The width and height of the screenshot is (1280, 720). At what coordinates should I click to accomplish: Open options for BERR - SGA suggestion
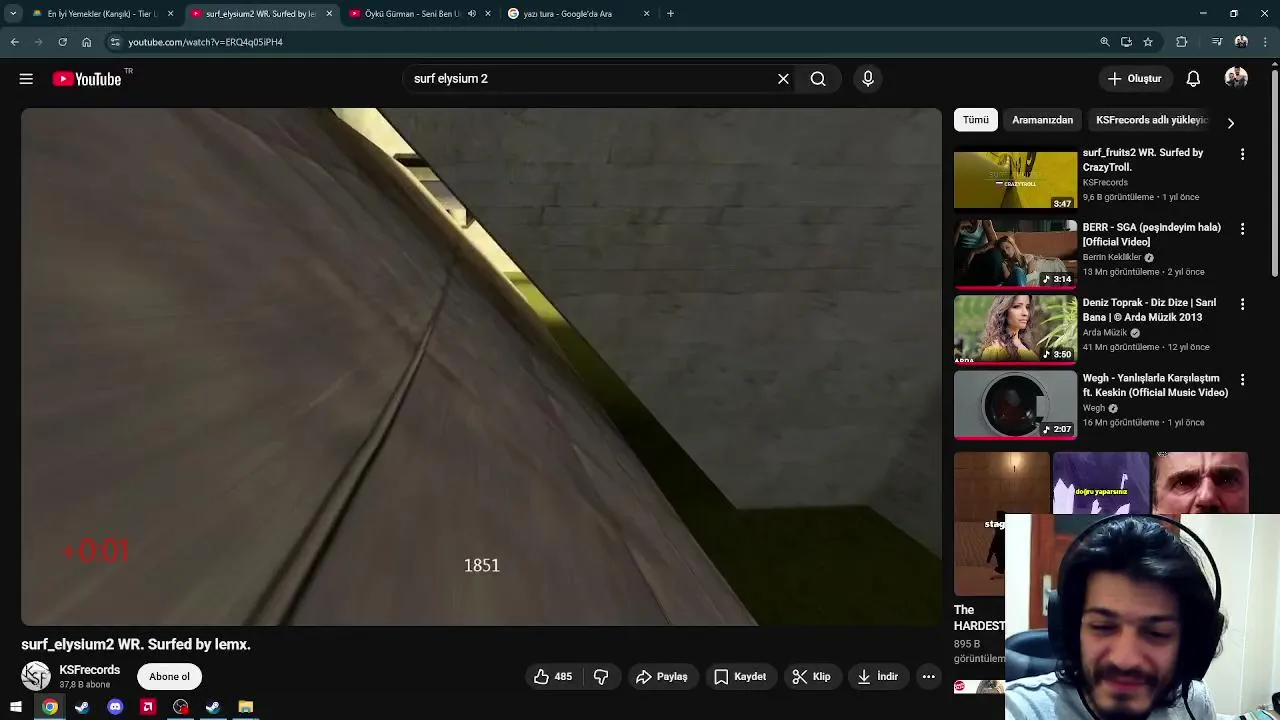pyautogui.click(x=1242, y=229)
